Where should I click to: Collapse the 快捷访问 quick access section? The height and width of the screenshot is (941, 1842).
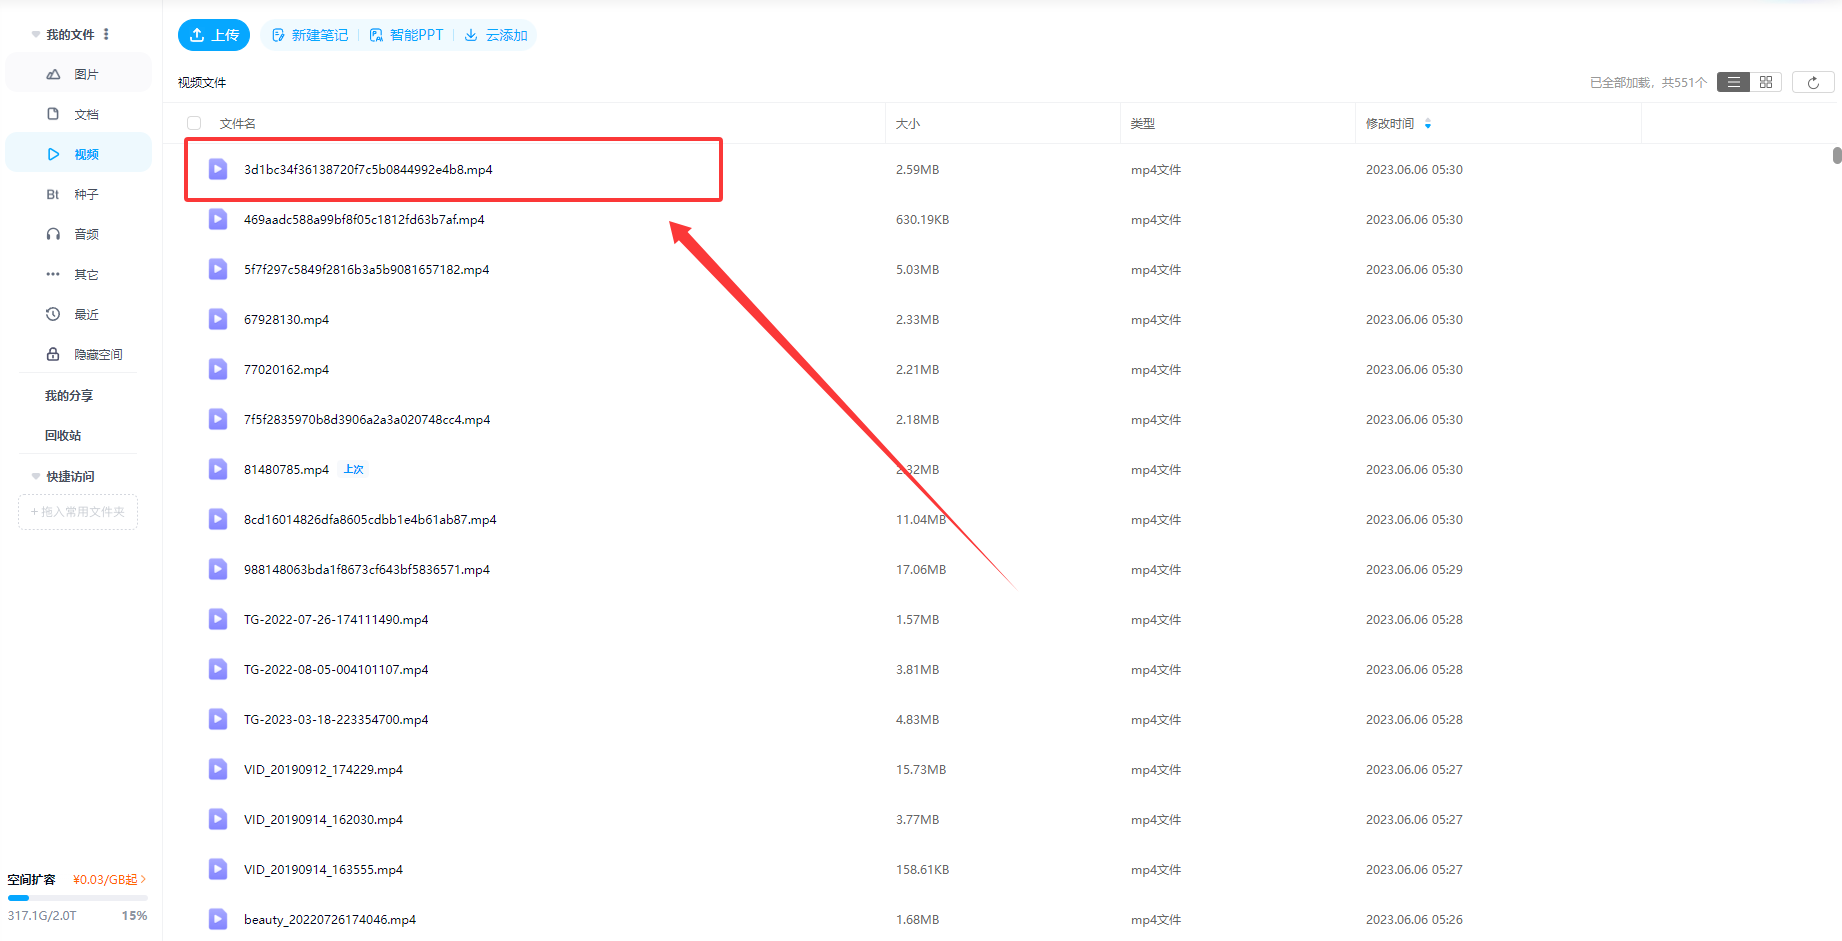pos(36,477)
